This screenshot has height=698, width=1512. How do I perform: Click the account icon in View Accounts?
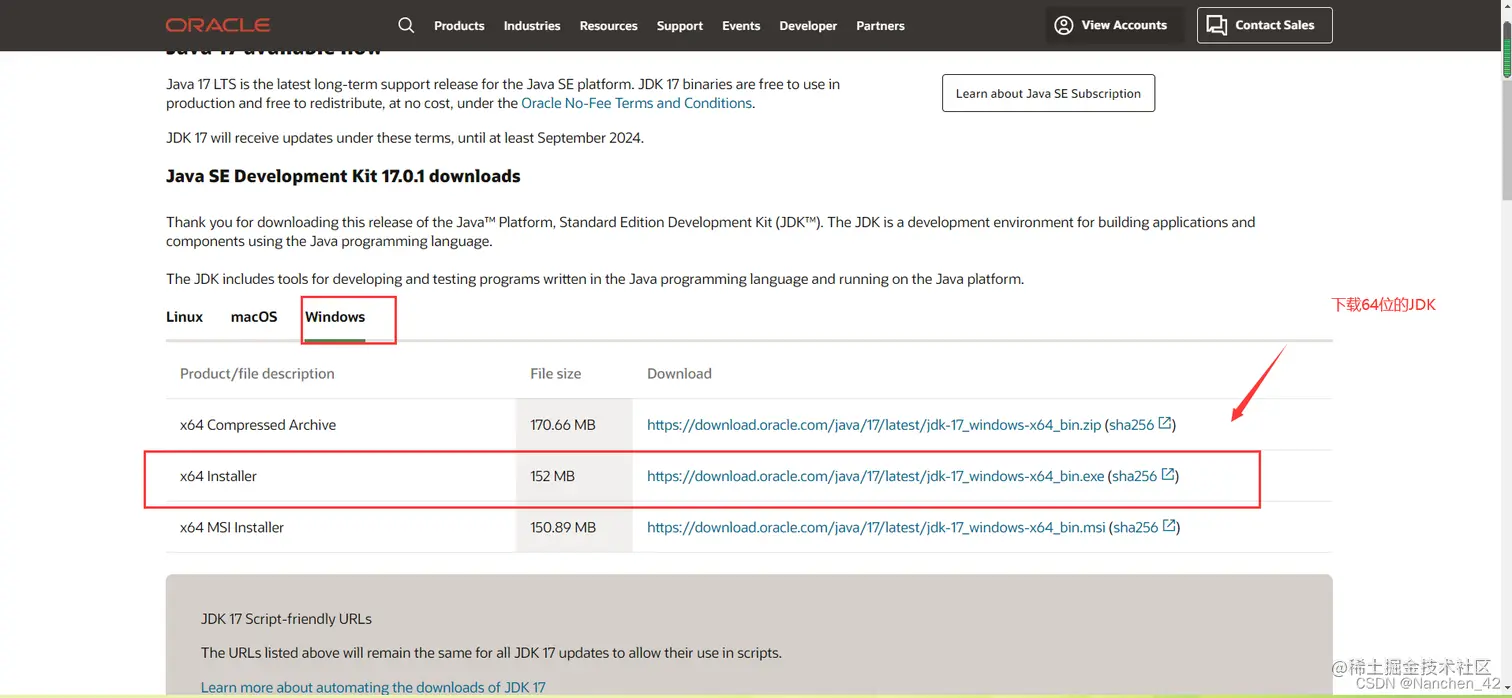click(x=1064, y=25)
